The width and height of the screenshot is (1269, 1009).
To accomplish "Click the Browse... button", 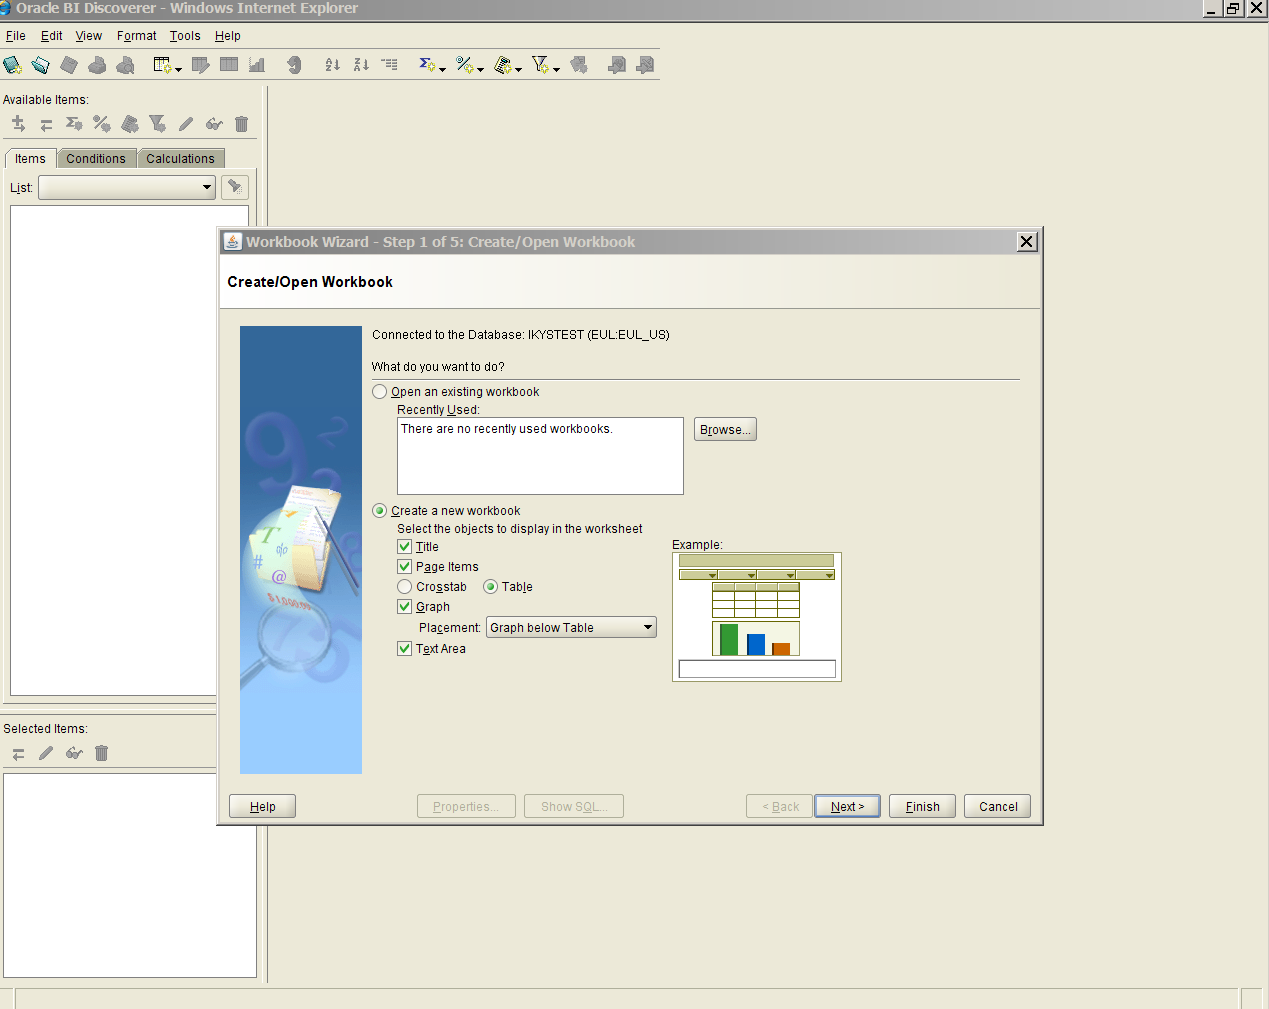I will pyautogui.click(x=725, y=430).
